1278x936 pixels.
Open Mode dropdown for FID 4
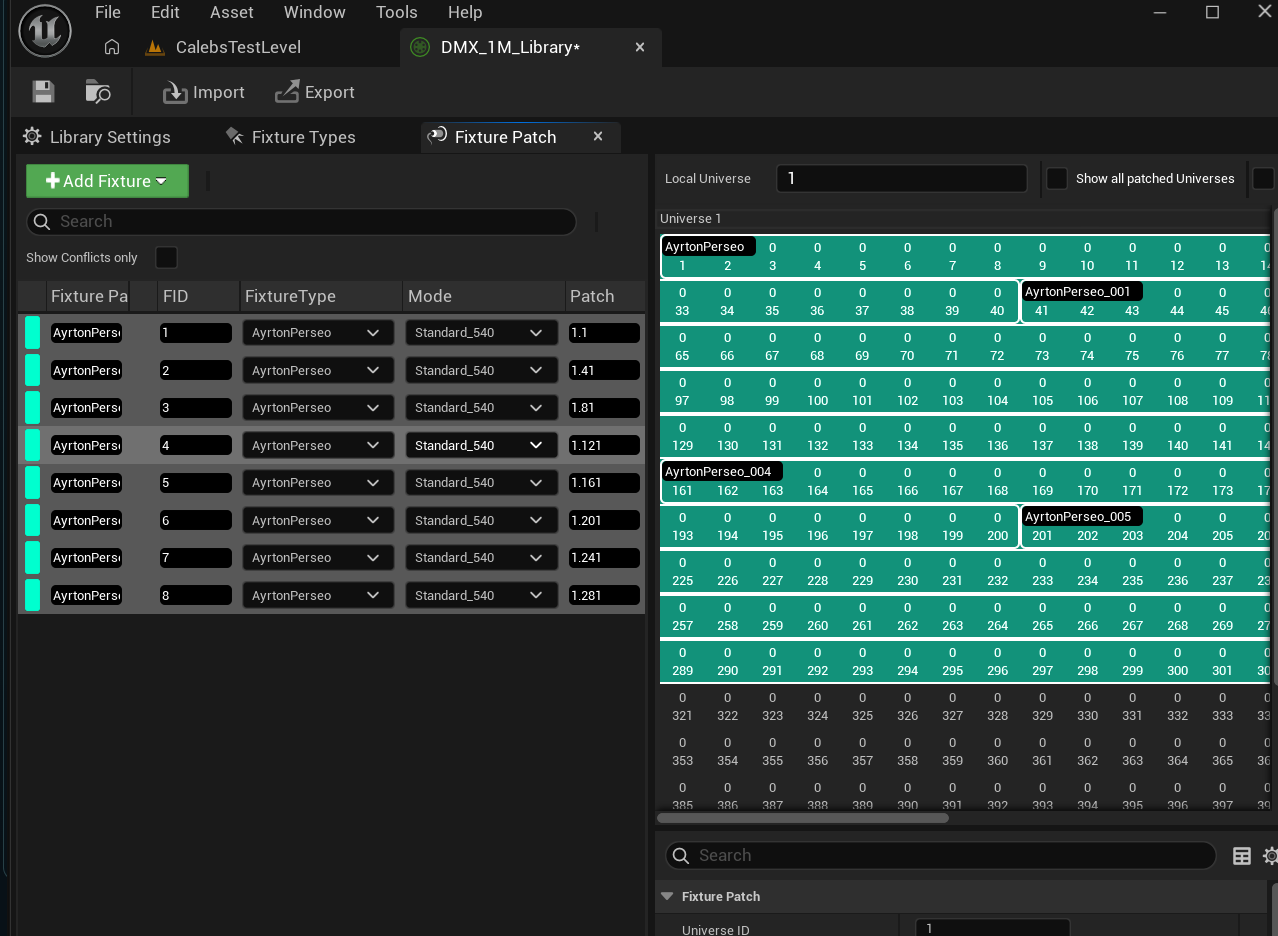[480, 445]
